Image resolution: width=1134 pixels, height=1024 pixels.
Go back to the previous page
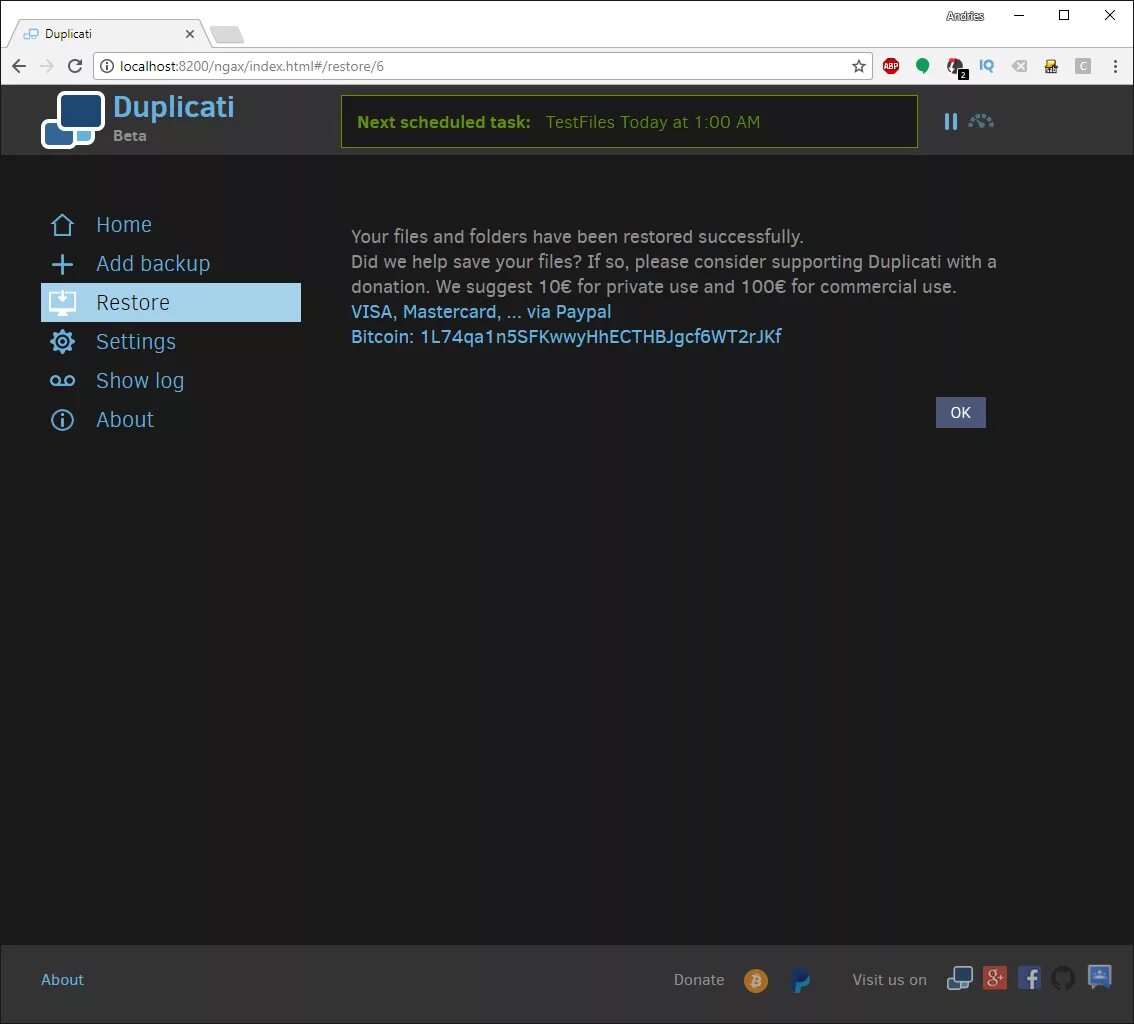[x=20, y=66]
